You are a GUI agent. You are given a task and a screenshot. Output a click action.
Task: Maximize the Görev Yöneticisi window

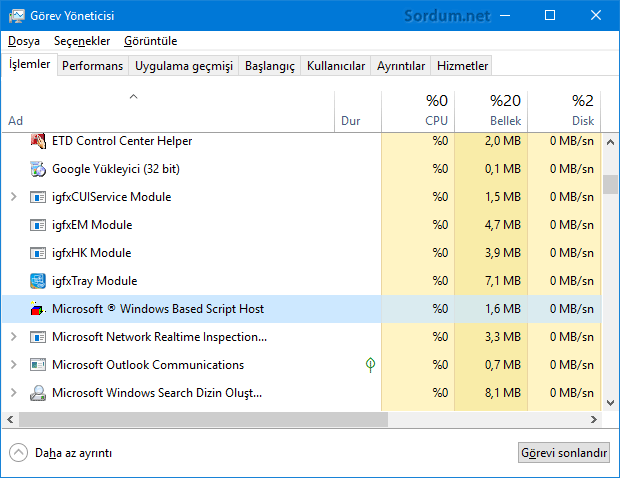tap(550, 15)
